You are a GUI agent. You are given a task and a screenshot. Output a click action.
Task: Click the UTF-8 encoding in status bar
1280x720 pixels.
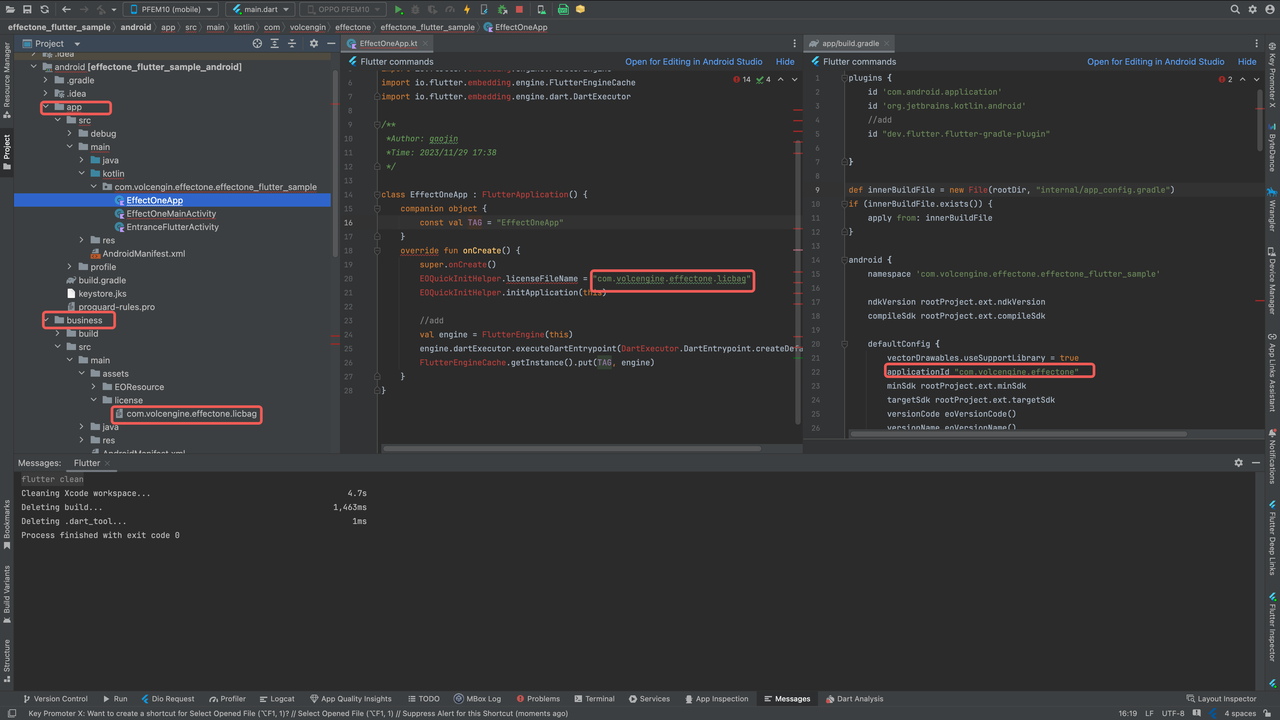point(1175,713)
